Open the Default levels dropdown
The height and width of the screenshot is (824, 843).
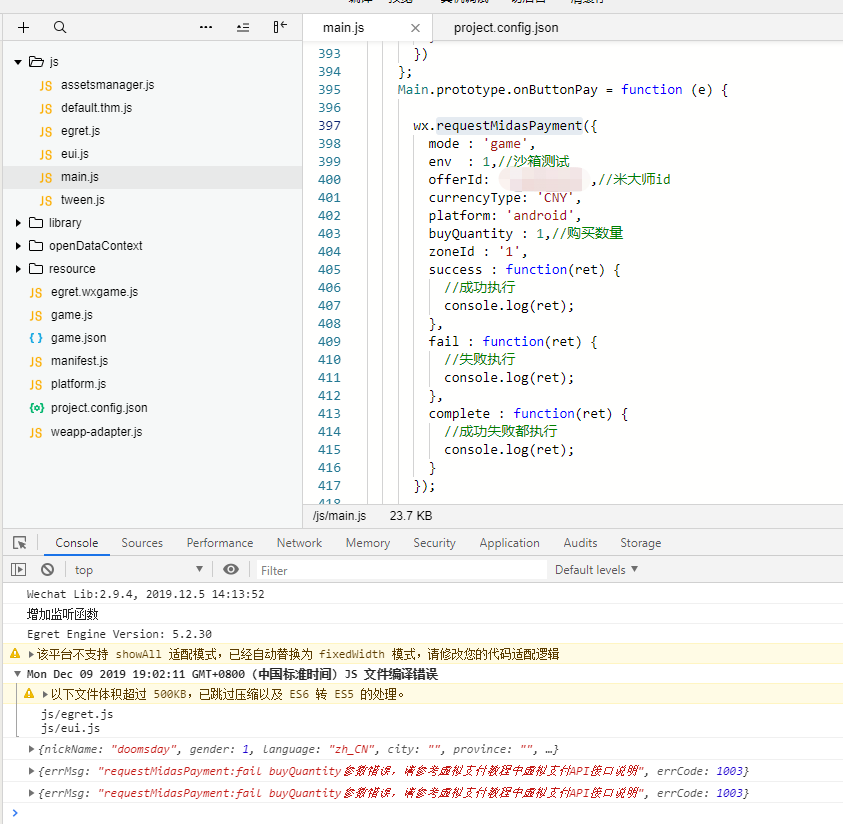pos(596,569)
